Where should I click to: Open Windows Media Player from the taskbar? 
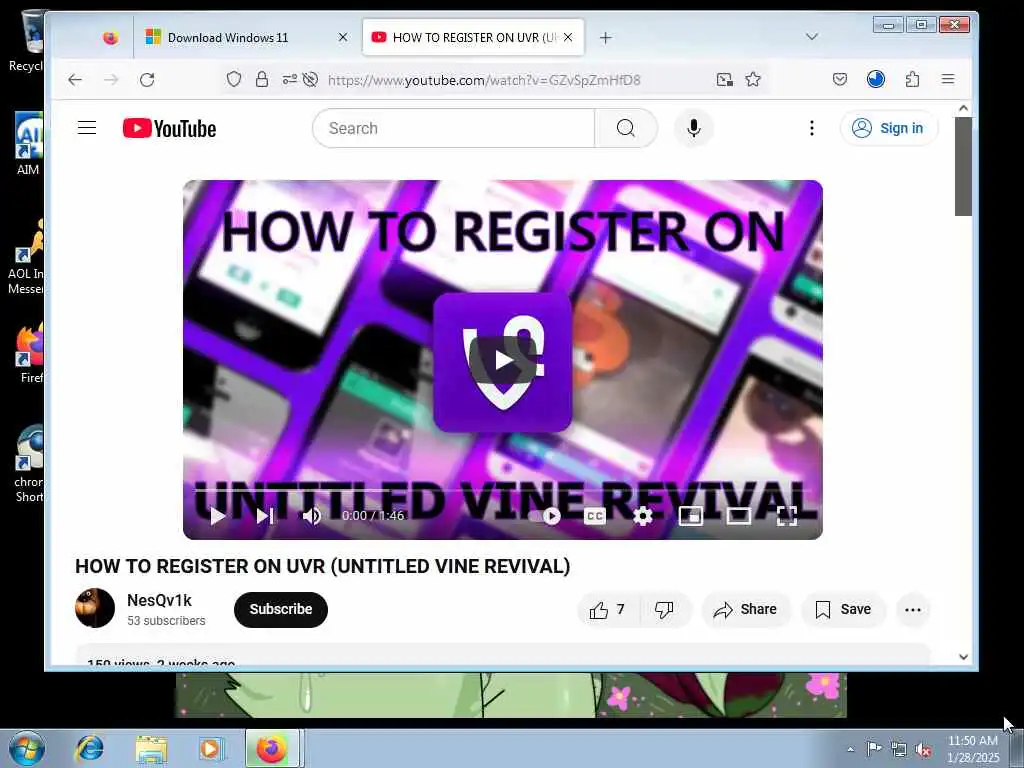[211, 748]
